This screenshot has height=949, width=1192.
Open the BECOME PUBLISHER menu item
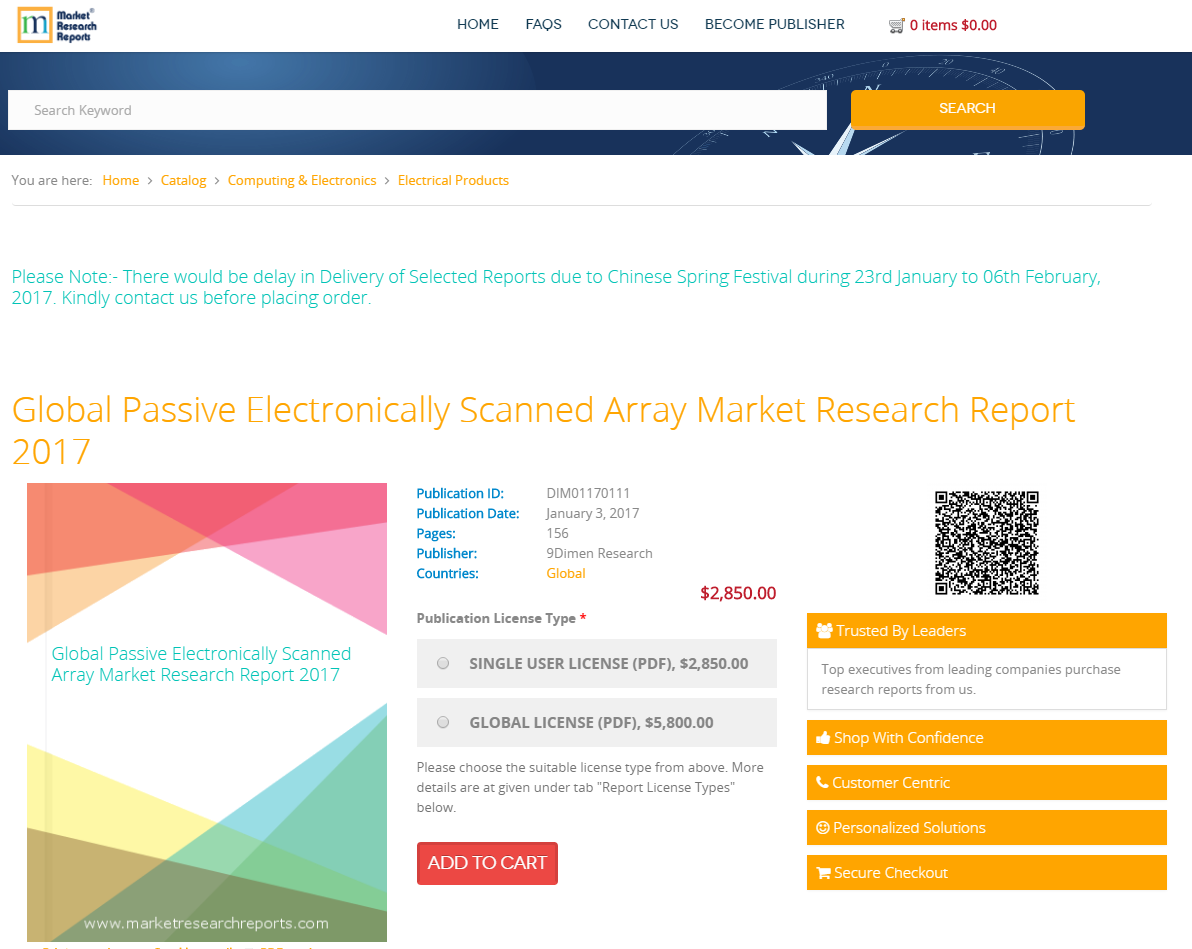(775, 24)
